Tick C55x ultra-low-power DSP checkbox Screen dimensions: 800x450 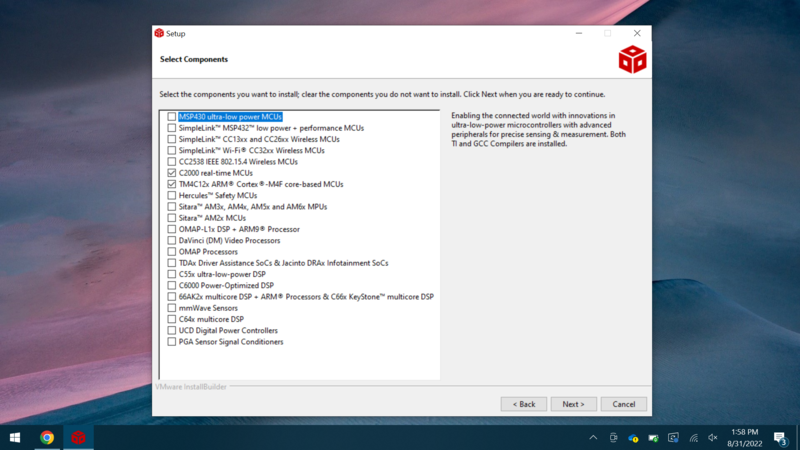point(171,274)
